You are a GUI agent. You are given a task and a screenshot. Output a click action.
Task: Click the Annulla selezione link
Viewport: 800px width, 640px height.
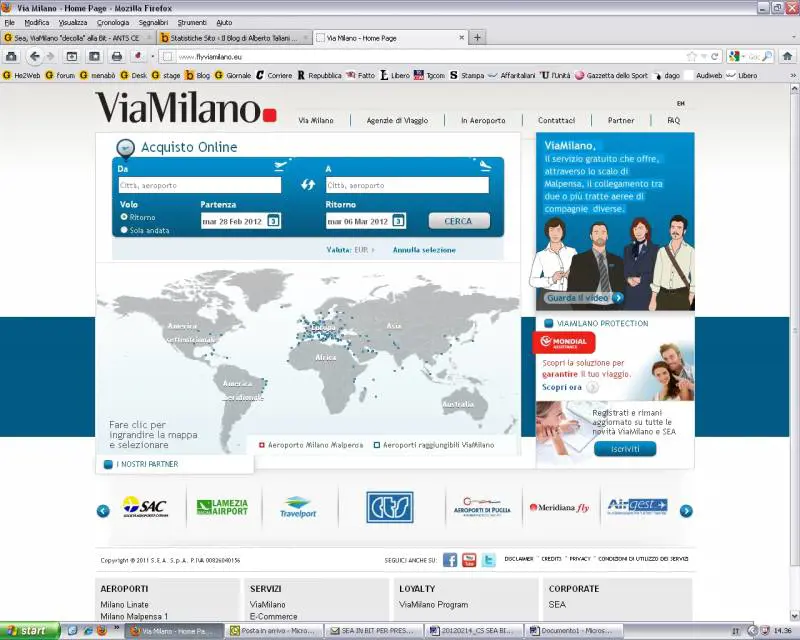[x=424, y=250]
